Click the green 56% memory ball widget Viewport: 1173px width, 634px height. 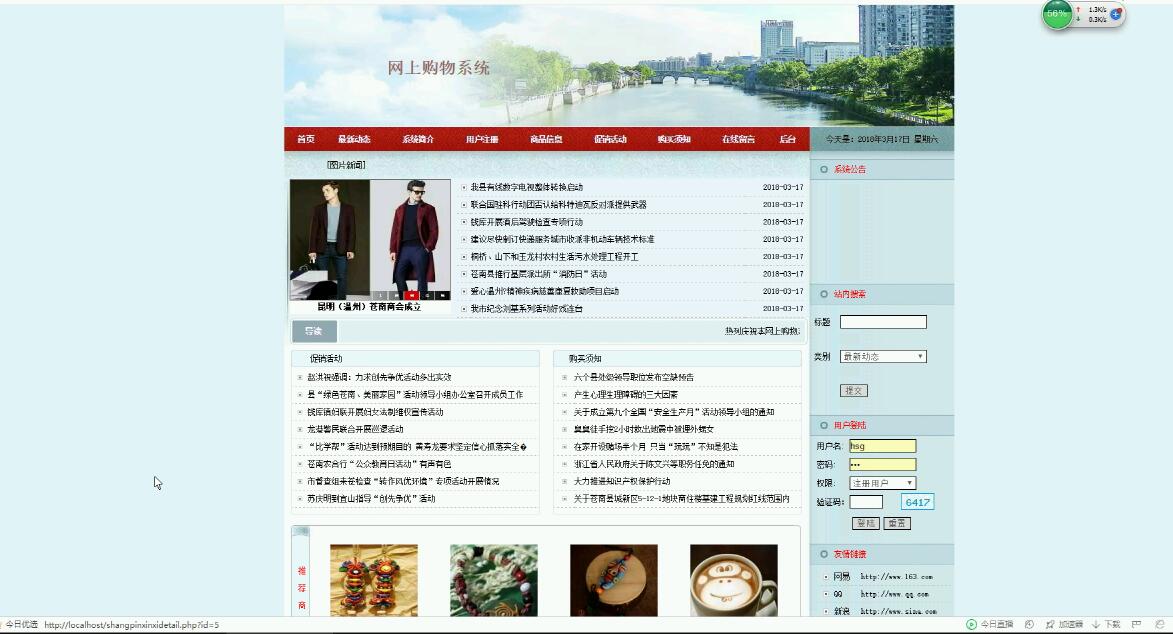1057,14
